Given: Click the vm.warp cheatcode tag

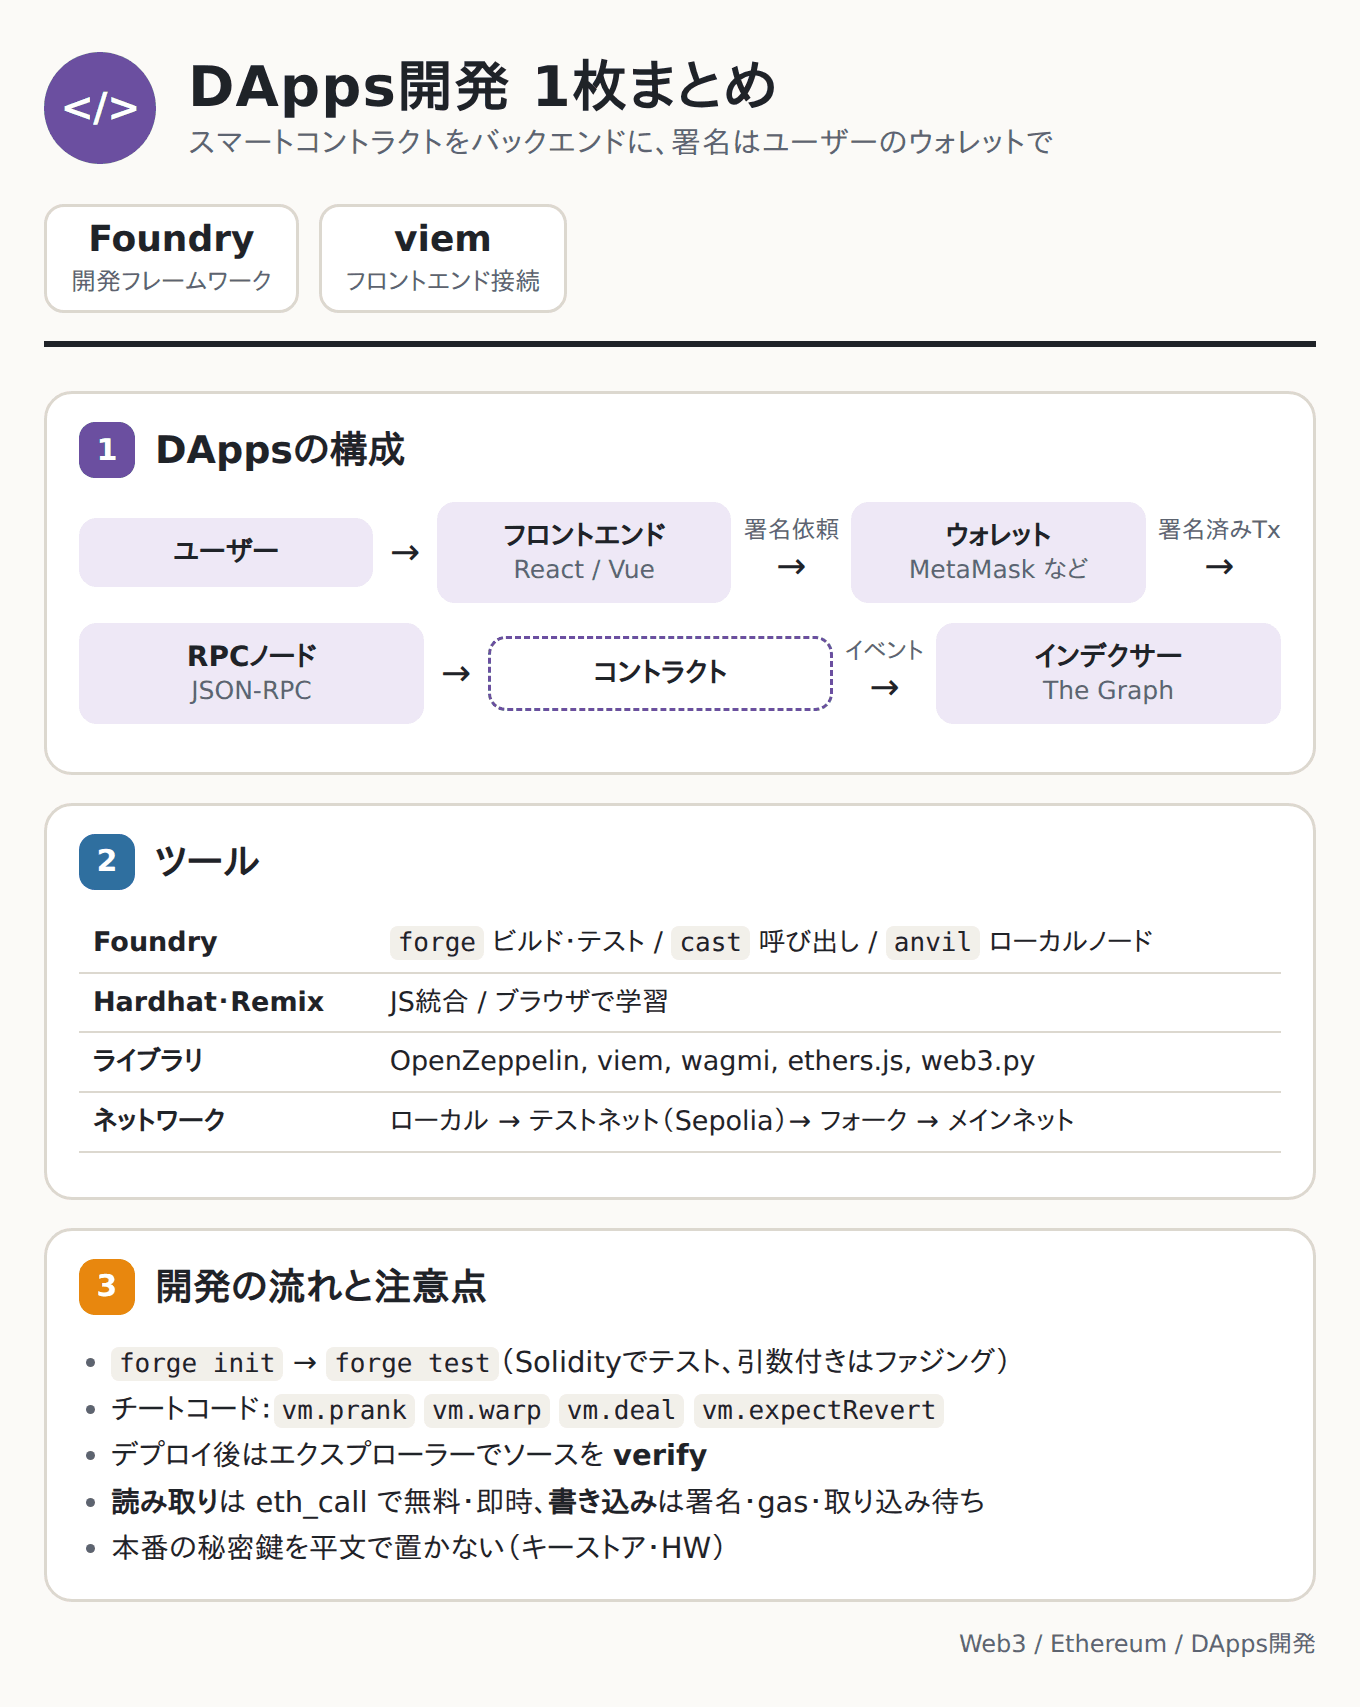Looking at the screenshot, I should click(x=487, y=1410).
